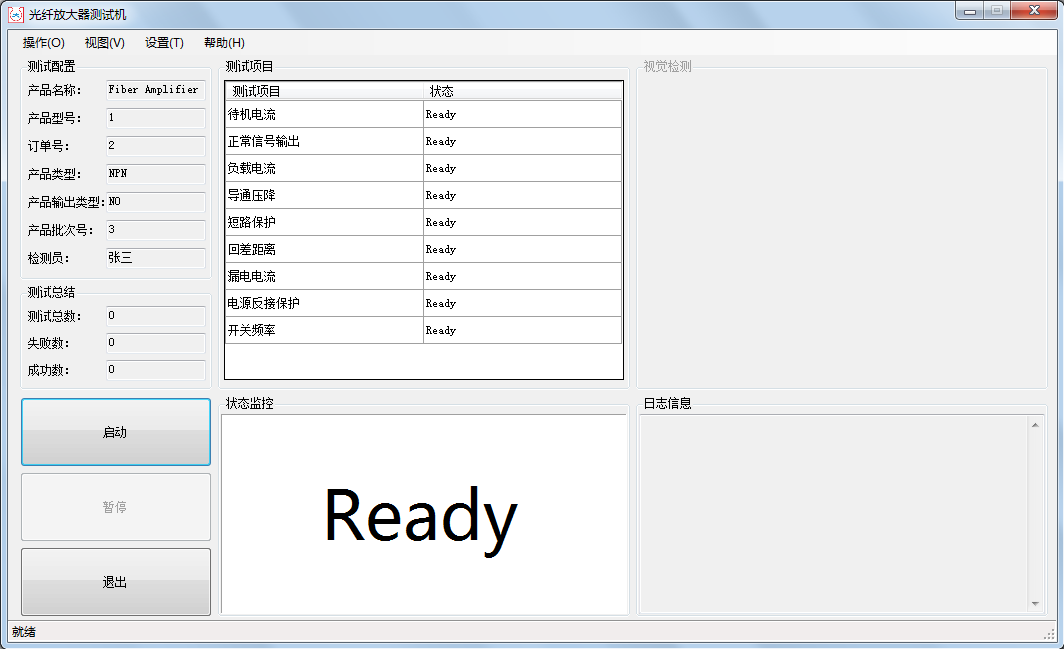This screenshot has height=649, width=1064.
Task: Click the 产品类型 field showing NPN
Action: coord(155,174)
